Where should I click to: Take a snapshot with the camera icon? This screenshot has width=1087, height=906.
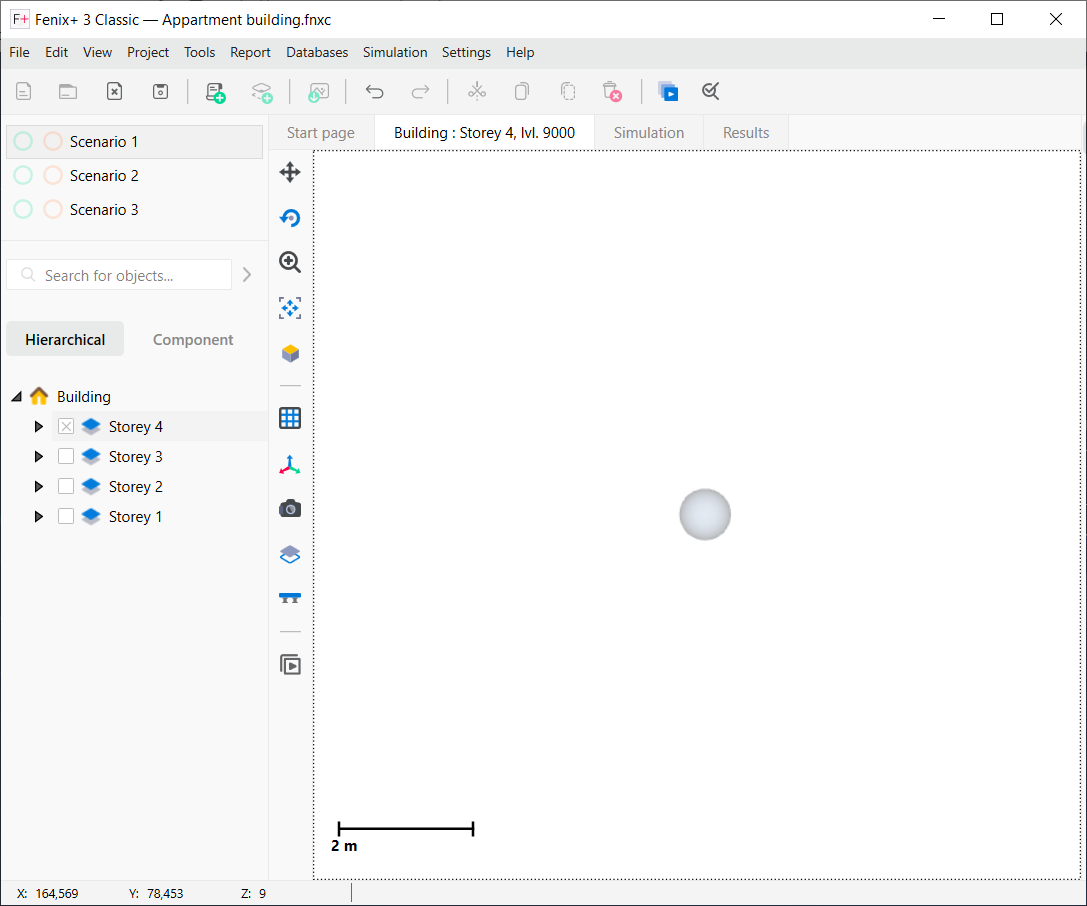click(x=290, y=508)
